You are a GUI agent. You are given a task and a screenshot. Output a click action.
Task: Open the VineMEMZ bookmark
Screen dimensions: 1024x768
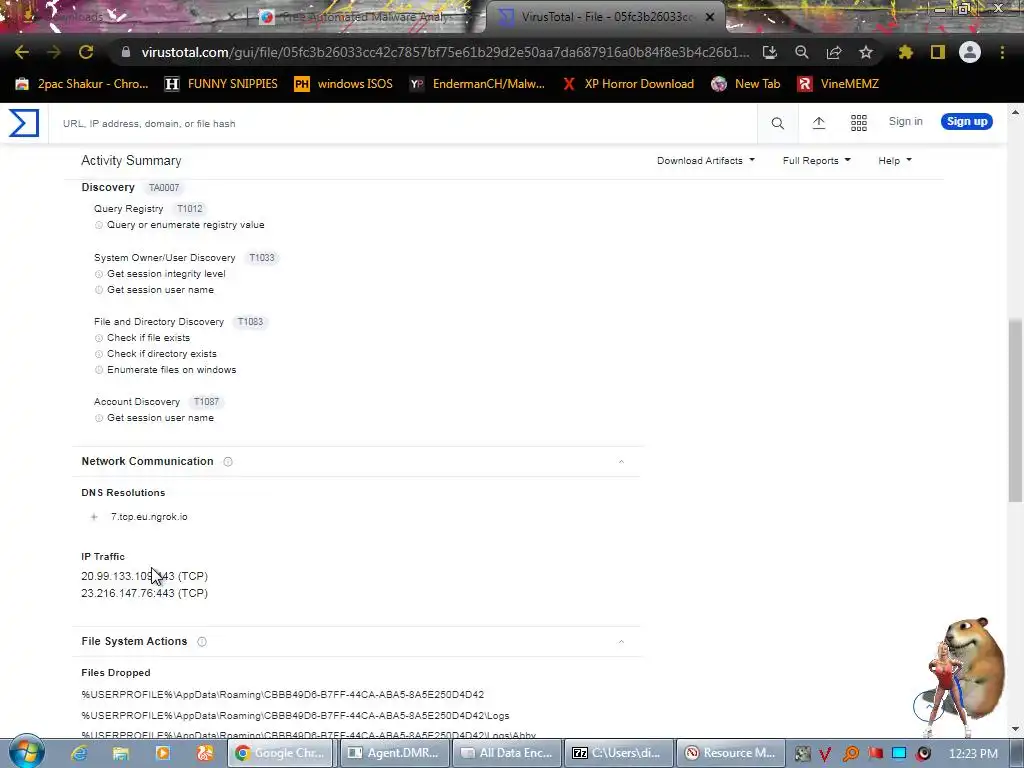point(838,84)
